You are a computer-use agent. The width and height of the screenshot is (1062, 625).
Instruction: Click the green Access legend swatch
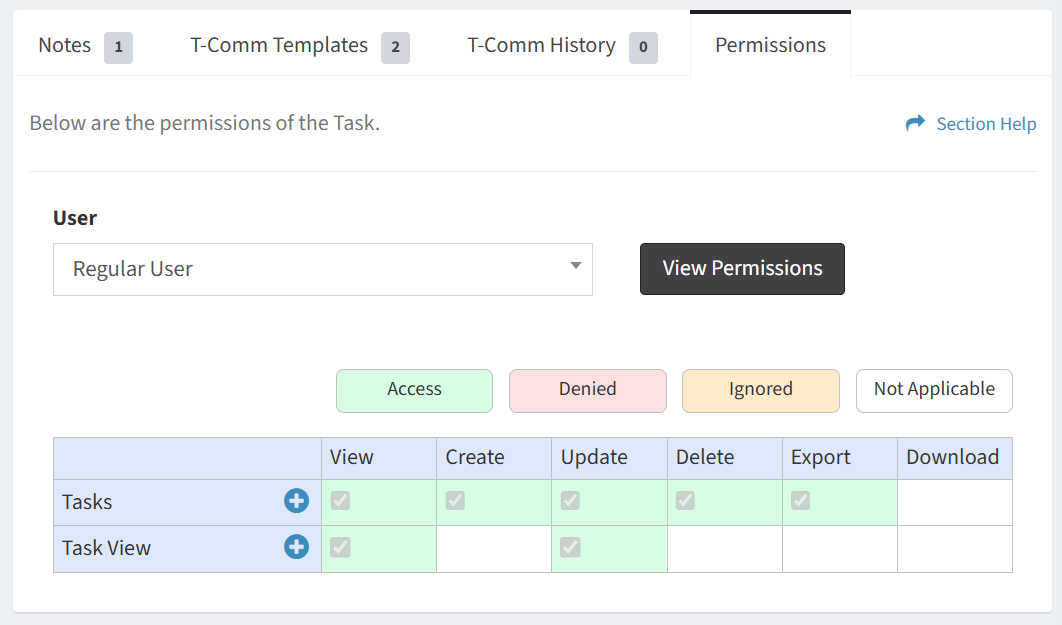[x=414, y=390]
